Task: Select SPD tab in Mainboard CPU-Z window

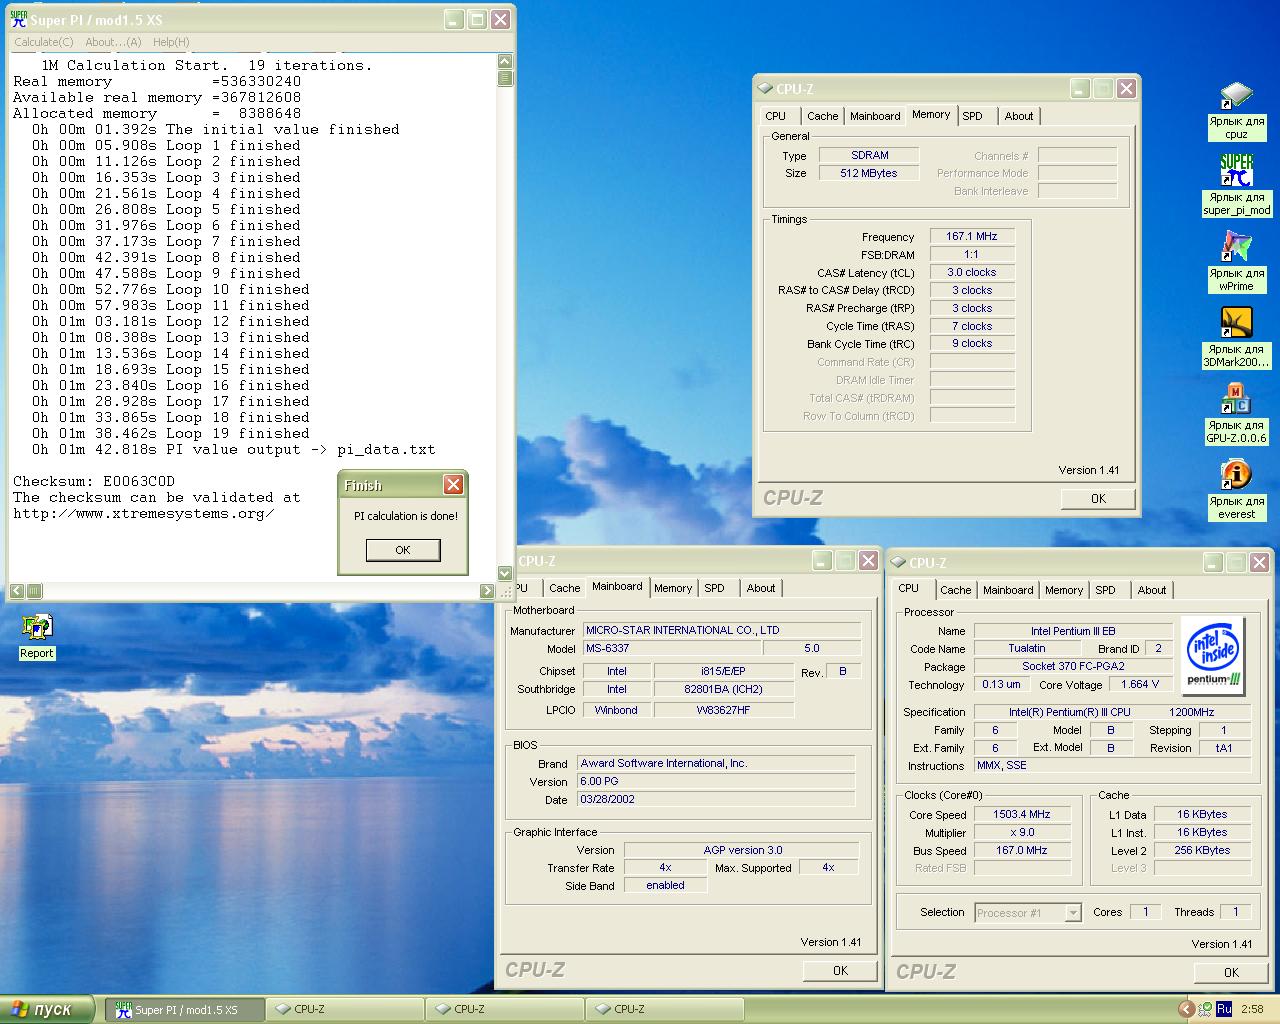Action: [x=715, y=588]
